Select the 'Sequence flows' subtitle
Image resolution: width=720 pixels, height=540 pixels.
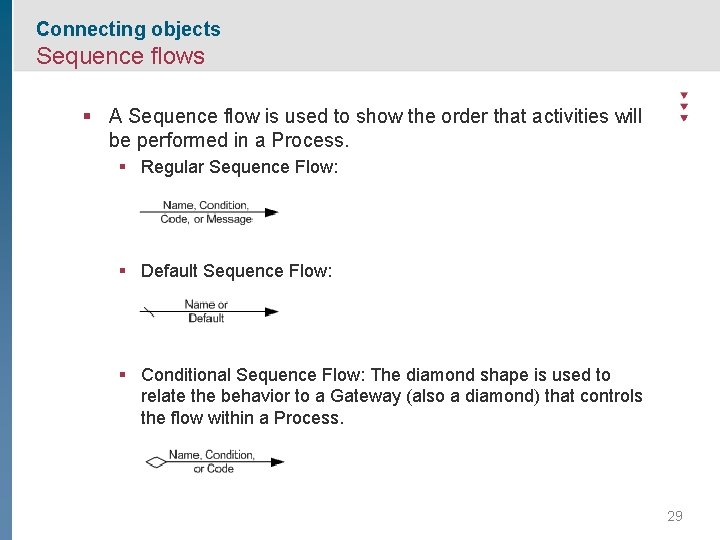coord(120,56)
